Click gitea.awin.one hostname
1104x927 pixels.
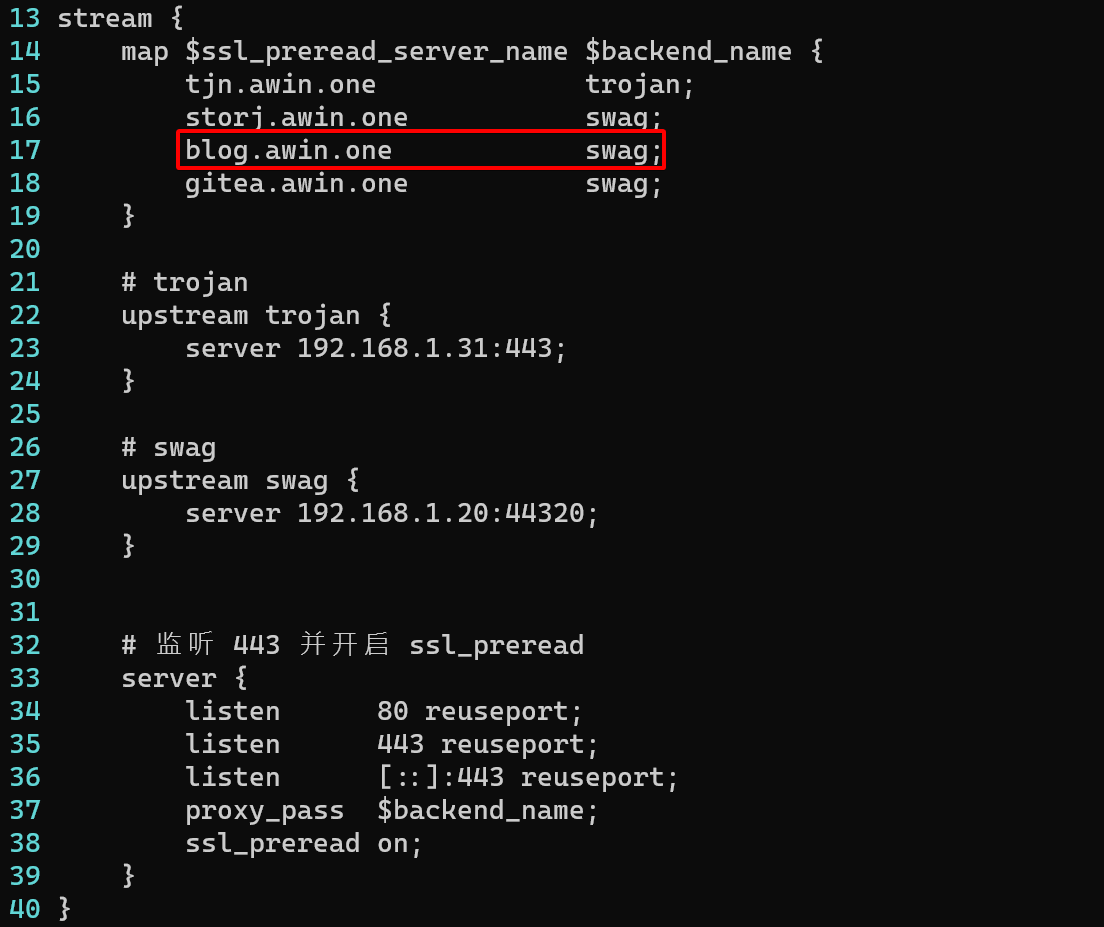pos(296,183)
